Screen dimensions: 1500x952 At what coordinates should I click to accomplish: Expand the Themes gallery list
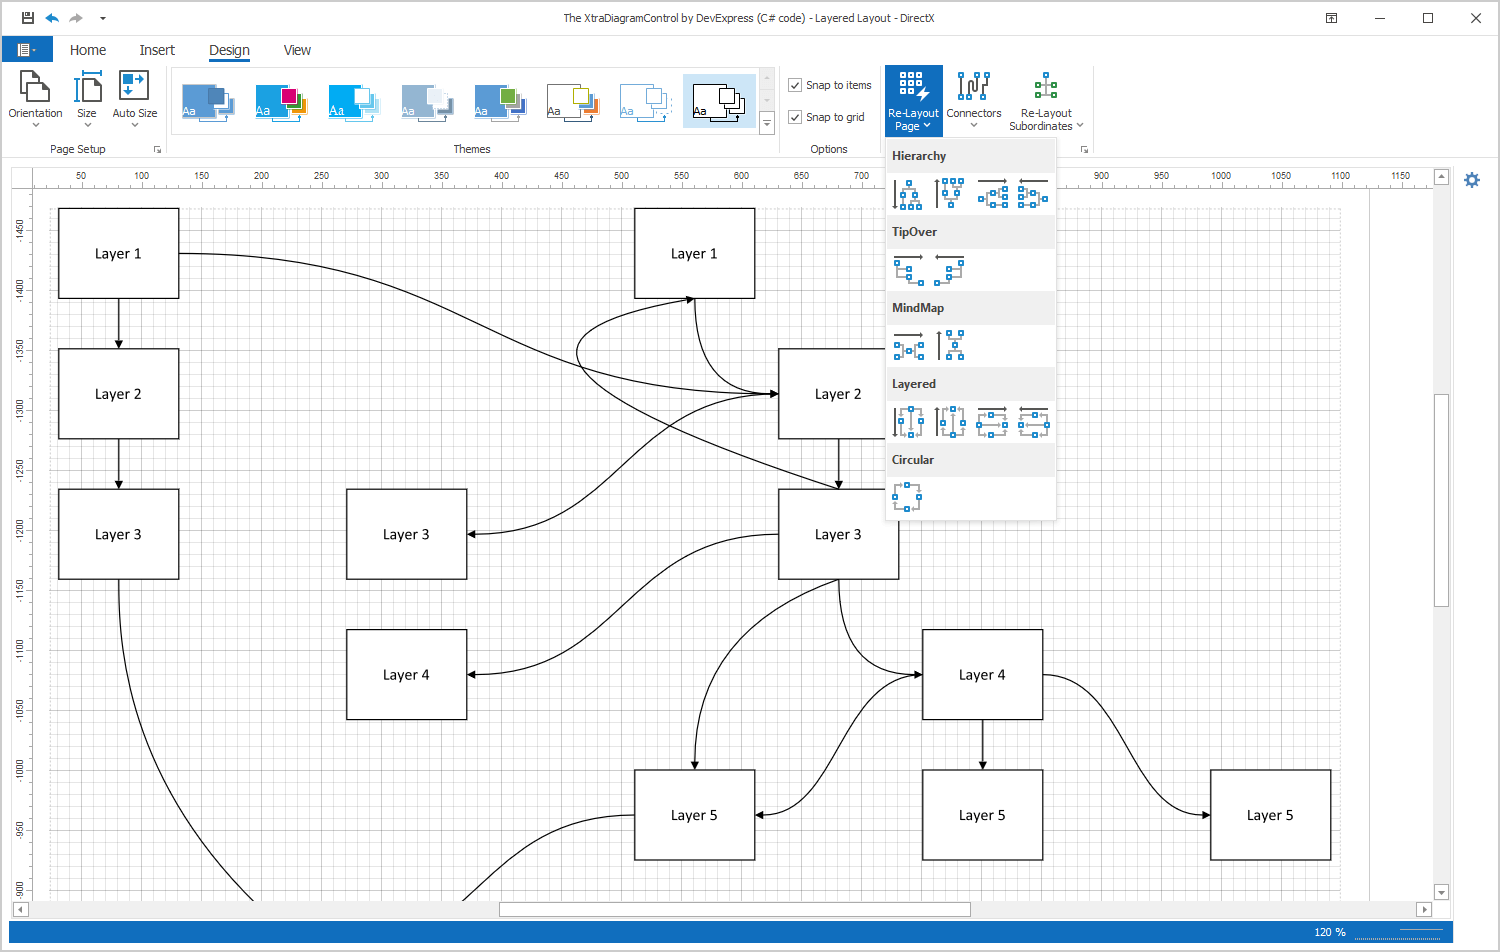pyautogui.click(x=767, y=123)
